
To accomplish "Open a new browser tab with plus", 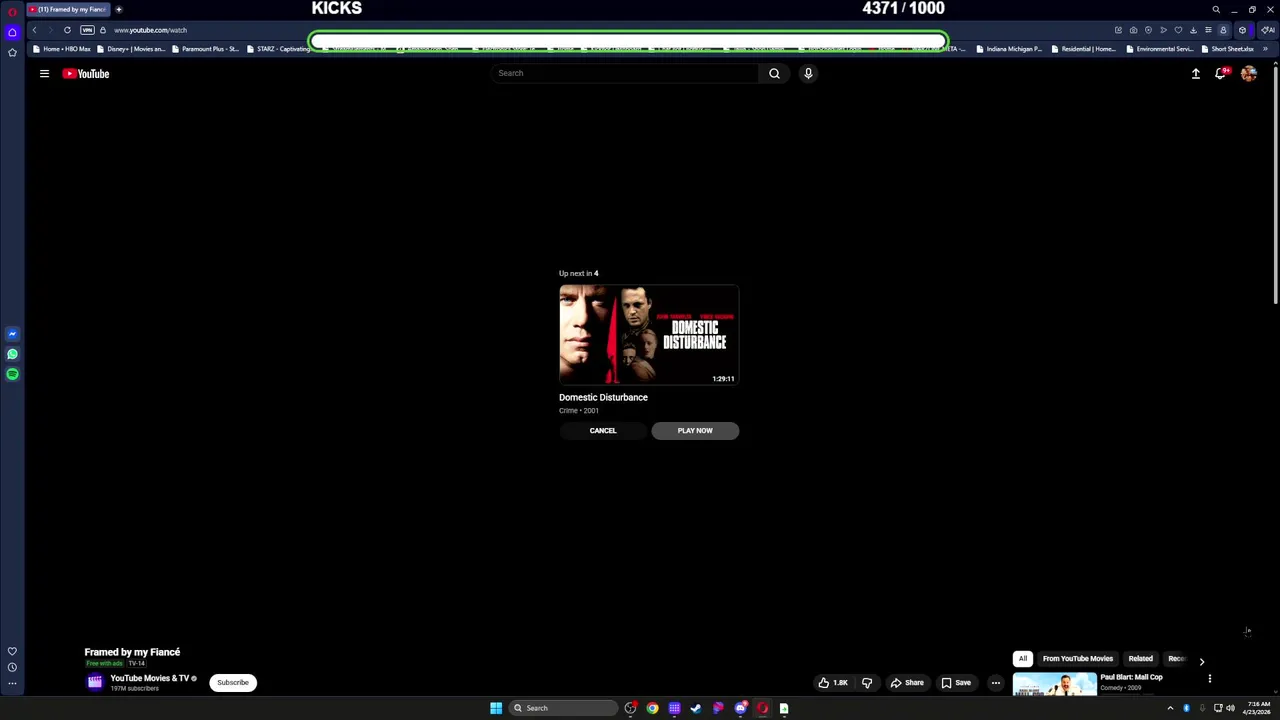I will 118,9.
